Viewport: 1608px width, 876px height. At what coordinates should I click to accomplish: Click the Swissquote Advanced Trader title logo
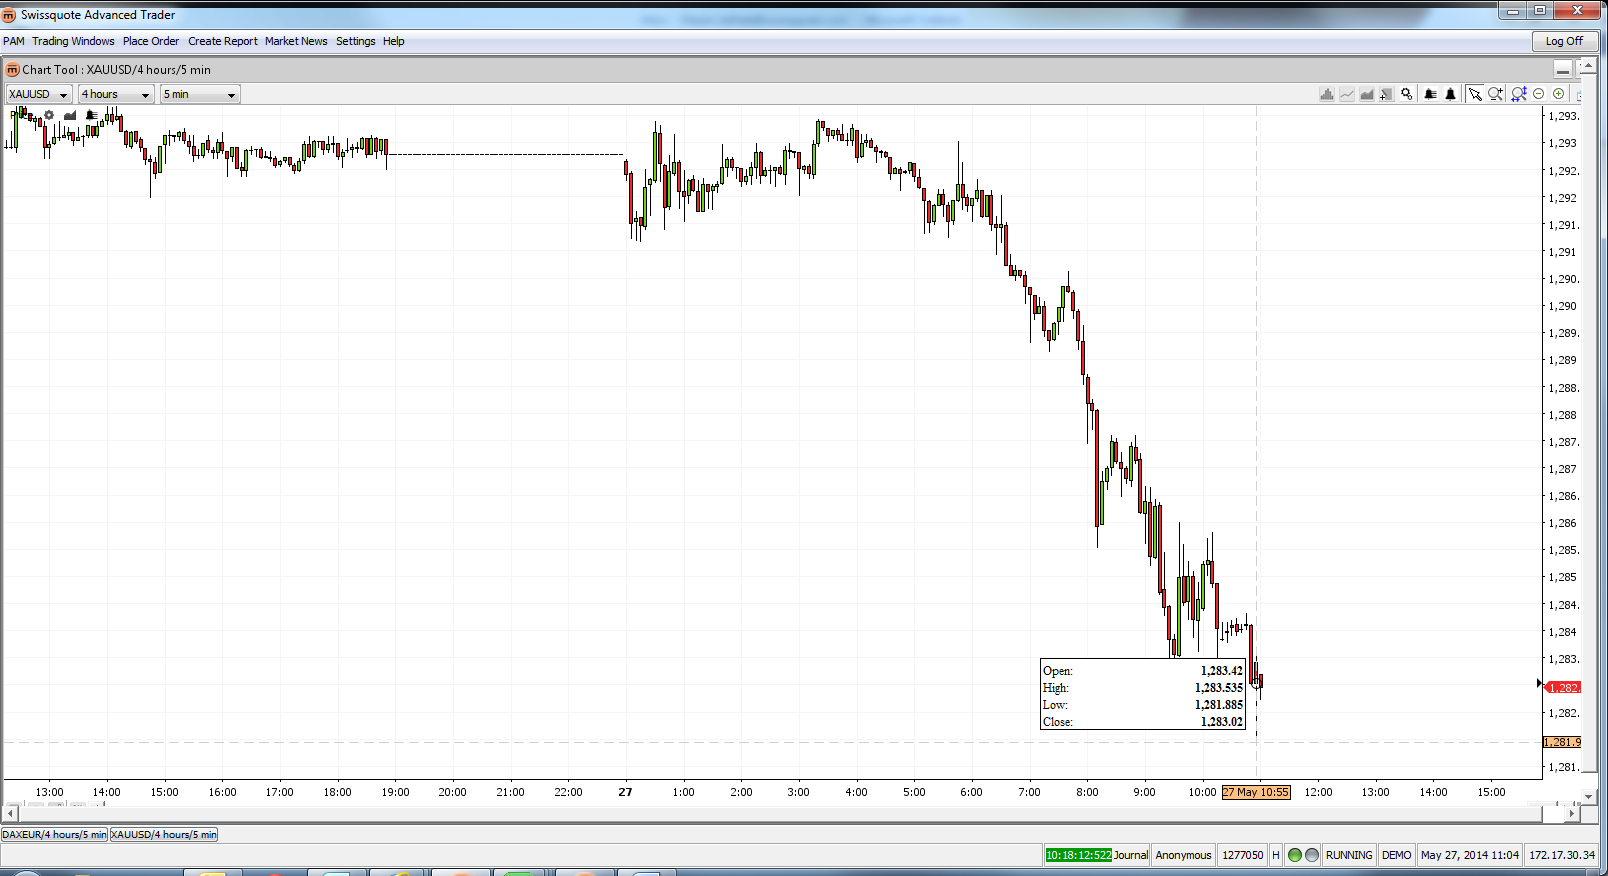[9, 15]
